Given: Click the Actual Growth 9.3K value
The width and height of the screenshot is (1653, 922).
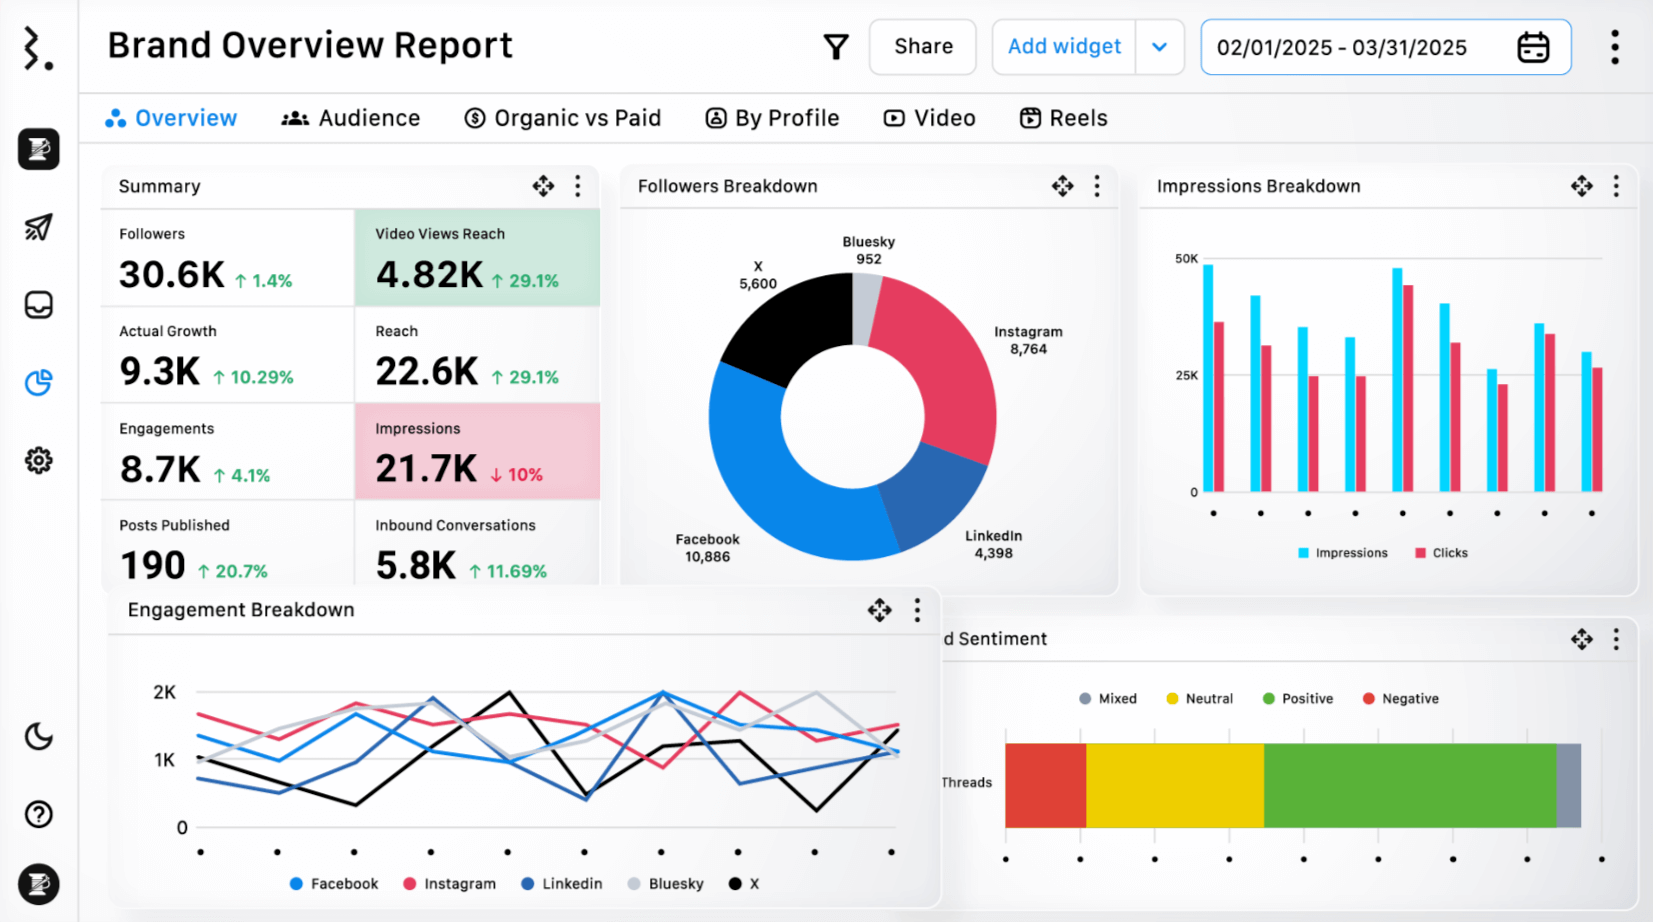Looking at the screenshot, I should click(160, 372).
